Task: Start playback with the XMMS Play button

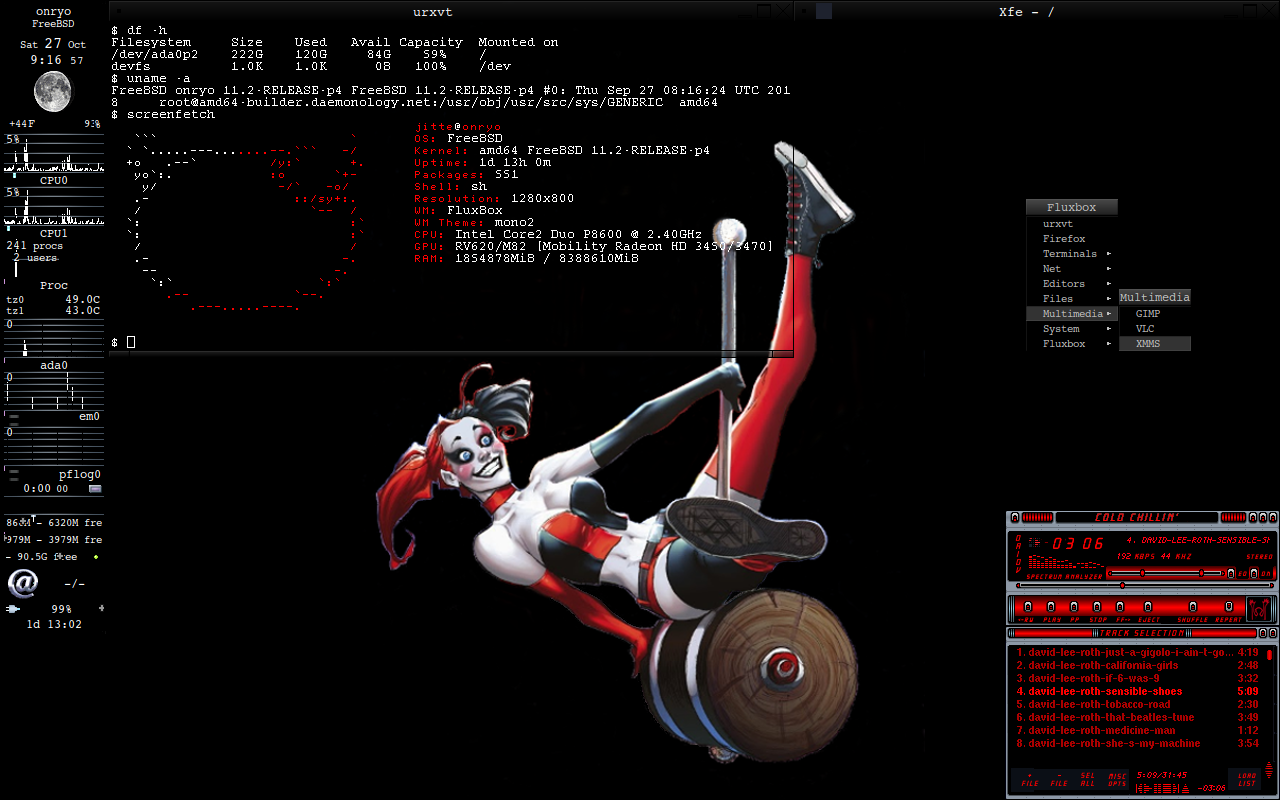Action: coord(1051,607)
